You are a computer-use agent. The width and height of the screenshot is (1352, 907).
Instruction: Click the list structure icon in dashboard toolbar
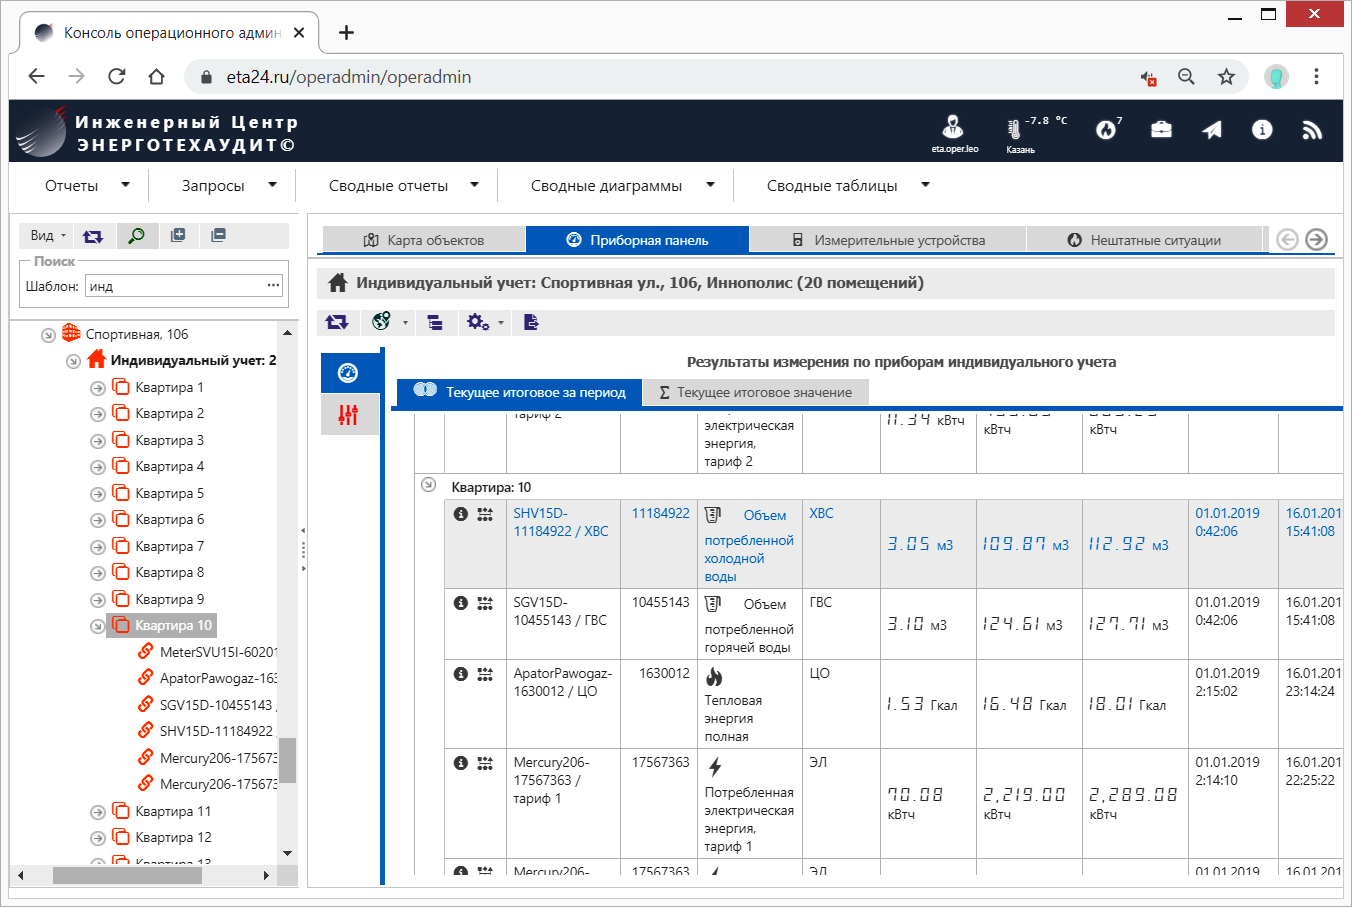pyautogui.click(x=435, y=322)
